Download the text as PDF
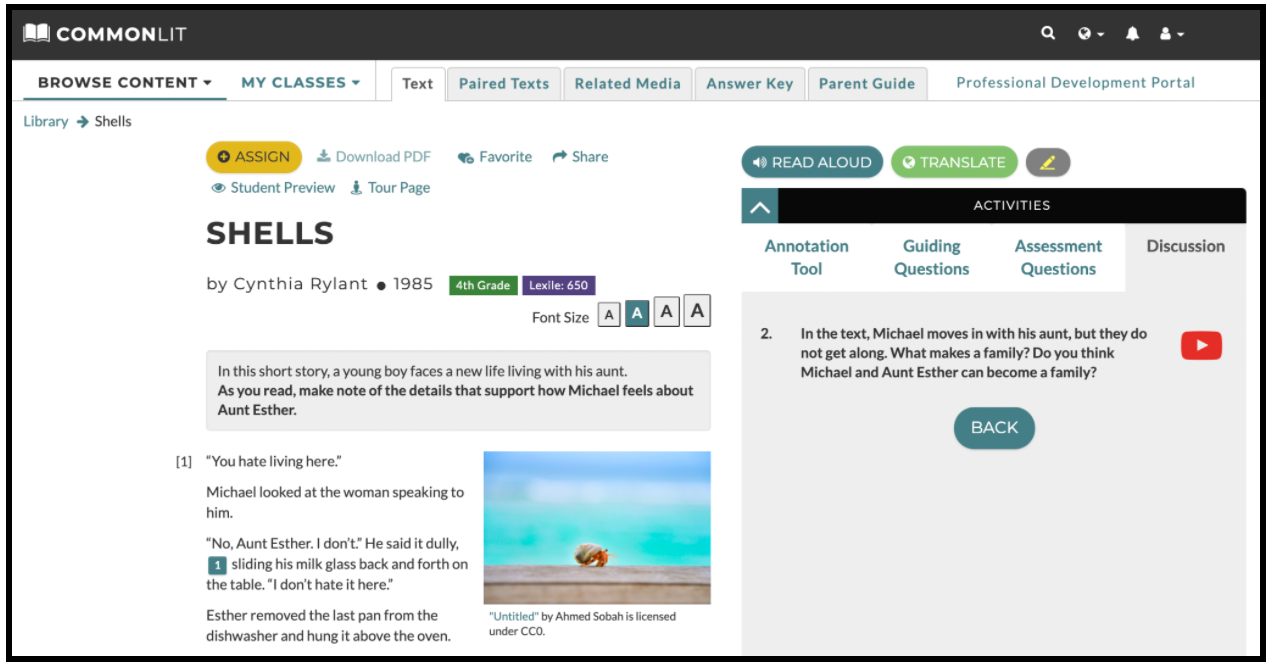Screen dimensions: 1274x670 click(374, 157)
